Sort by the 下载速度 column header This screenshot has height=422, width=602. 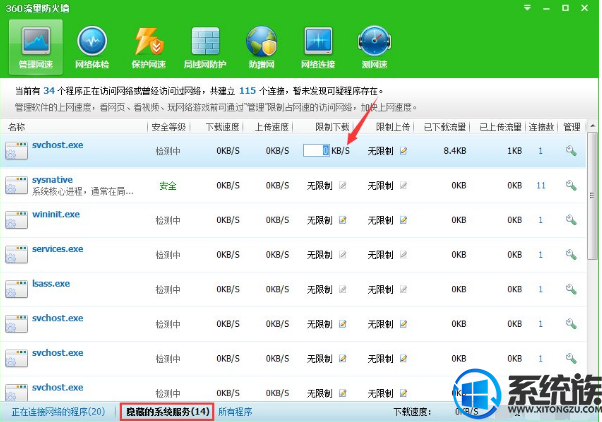tap(223, 127)
